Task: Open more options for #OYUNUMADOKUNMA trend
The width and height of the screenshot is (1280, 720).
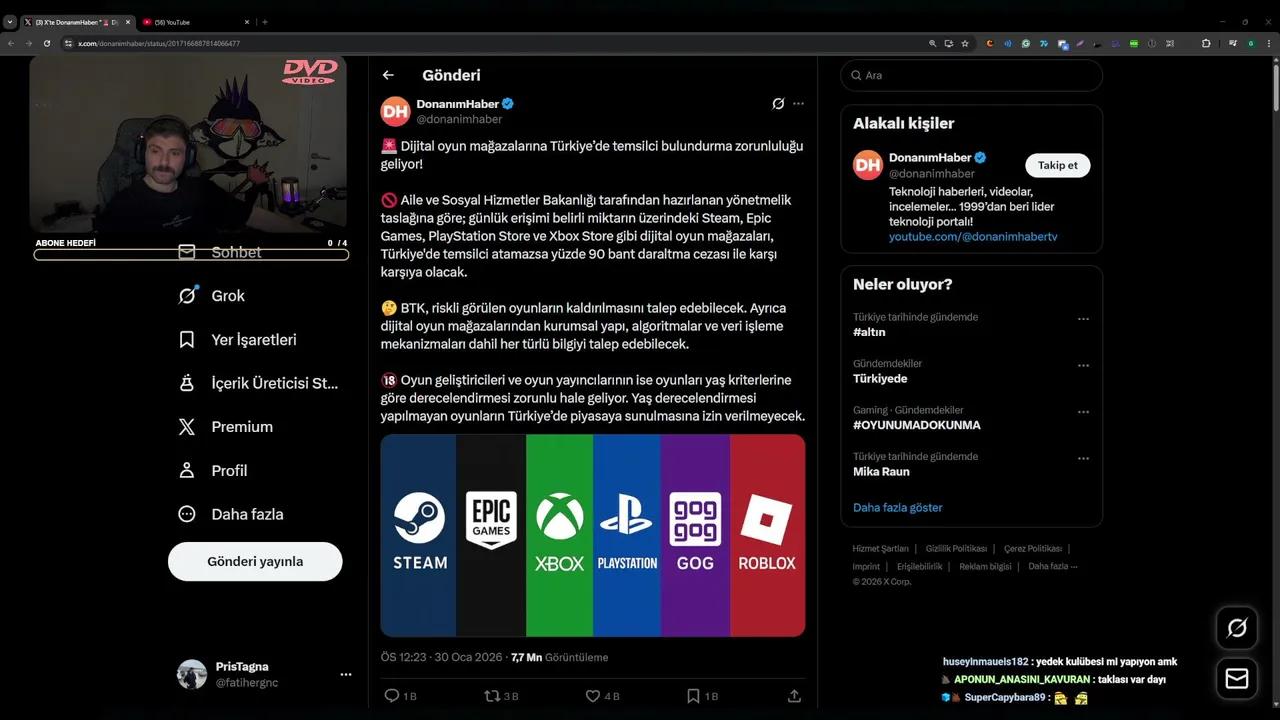Action: (x=1083, y=412)
